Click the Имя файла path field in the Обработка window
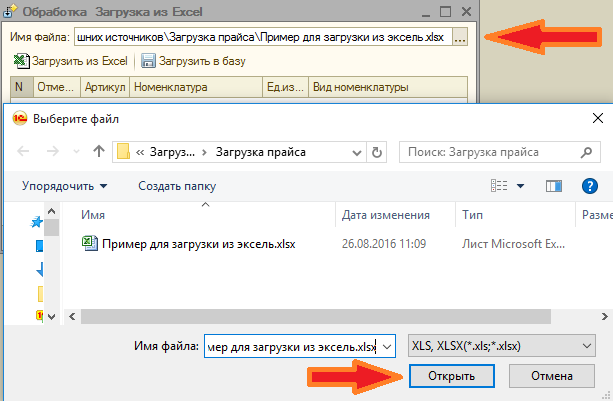This screenshot has height=401, width=613. [x=263, y=37]
